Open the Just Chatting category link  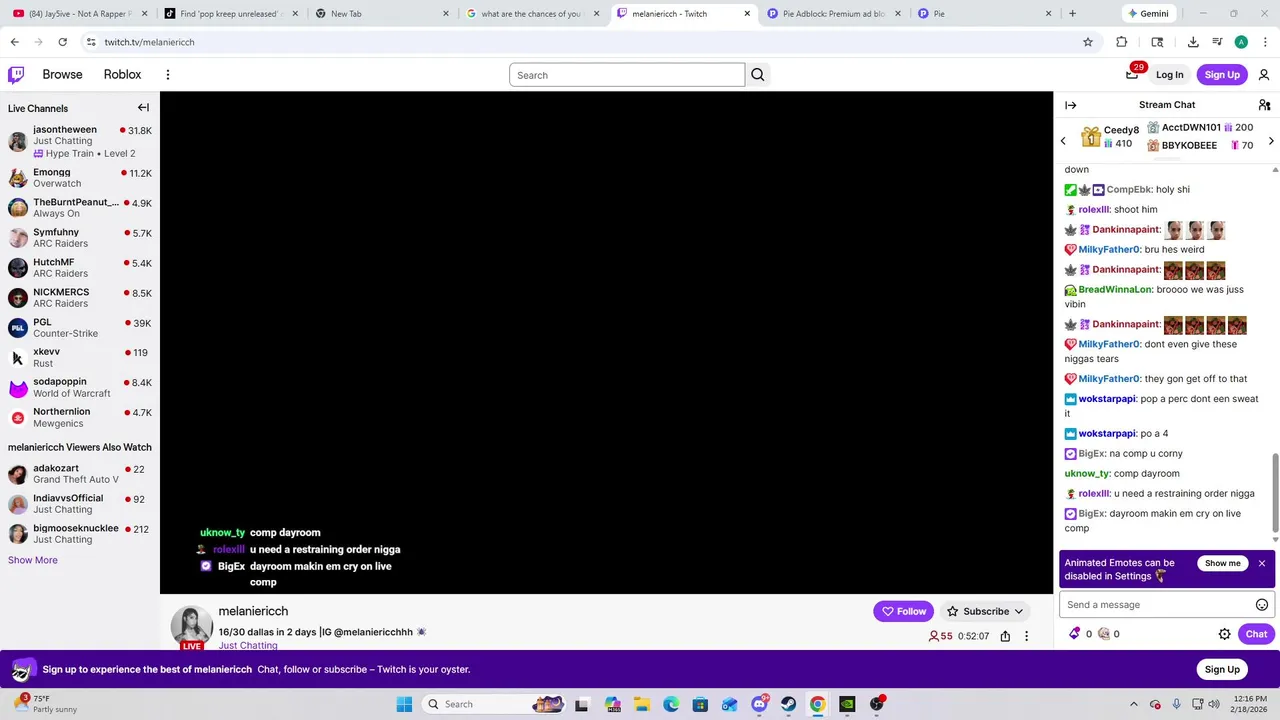(x=248, y=646)
